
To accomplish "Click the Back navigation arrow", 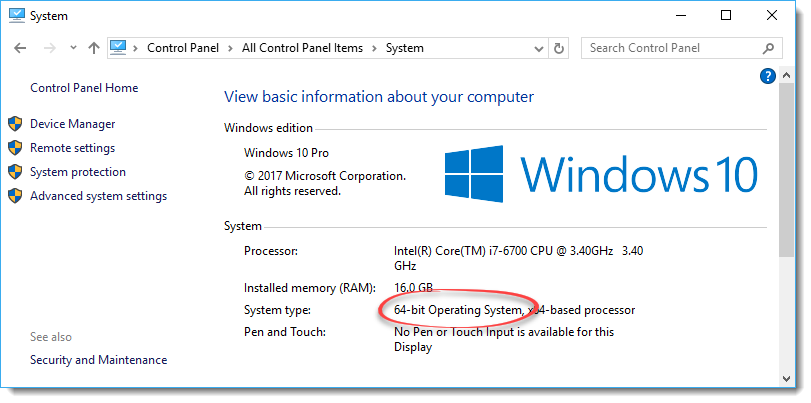I will coord(20,48).
